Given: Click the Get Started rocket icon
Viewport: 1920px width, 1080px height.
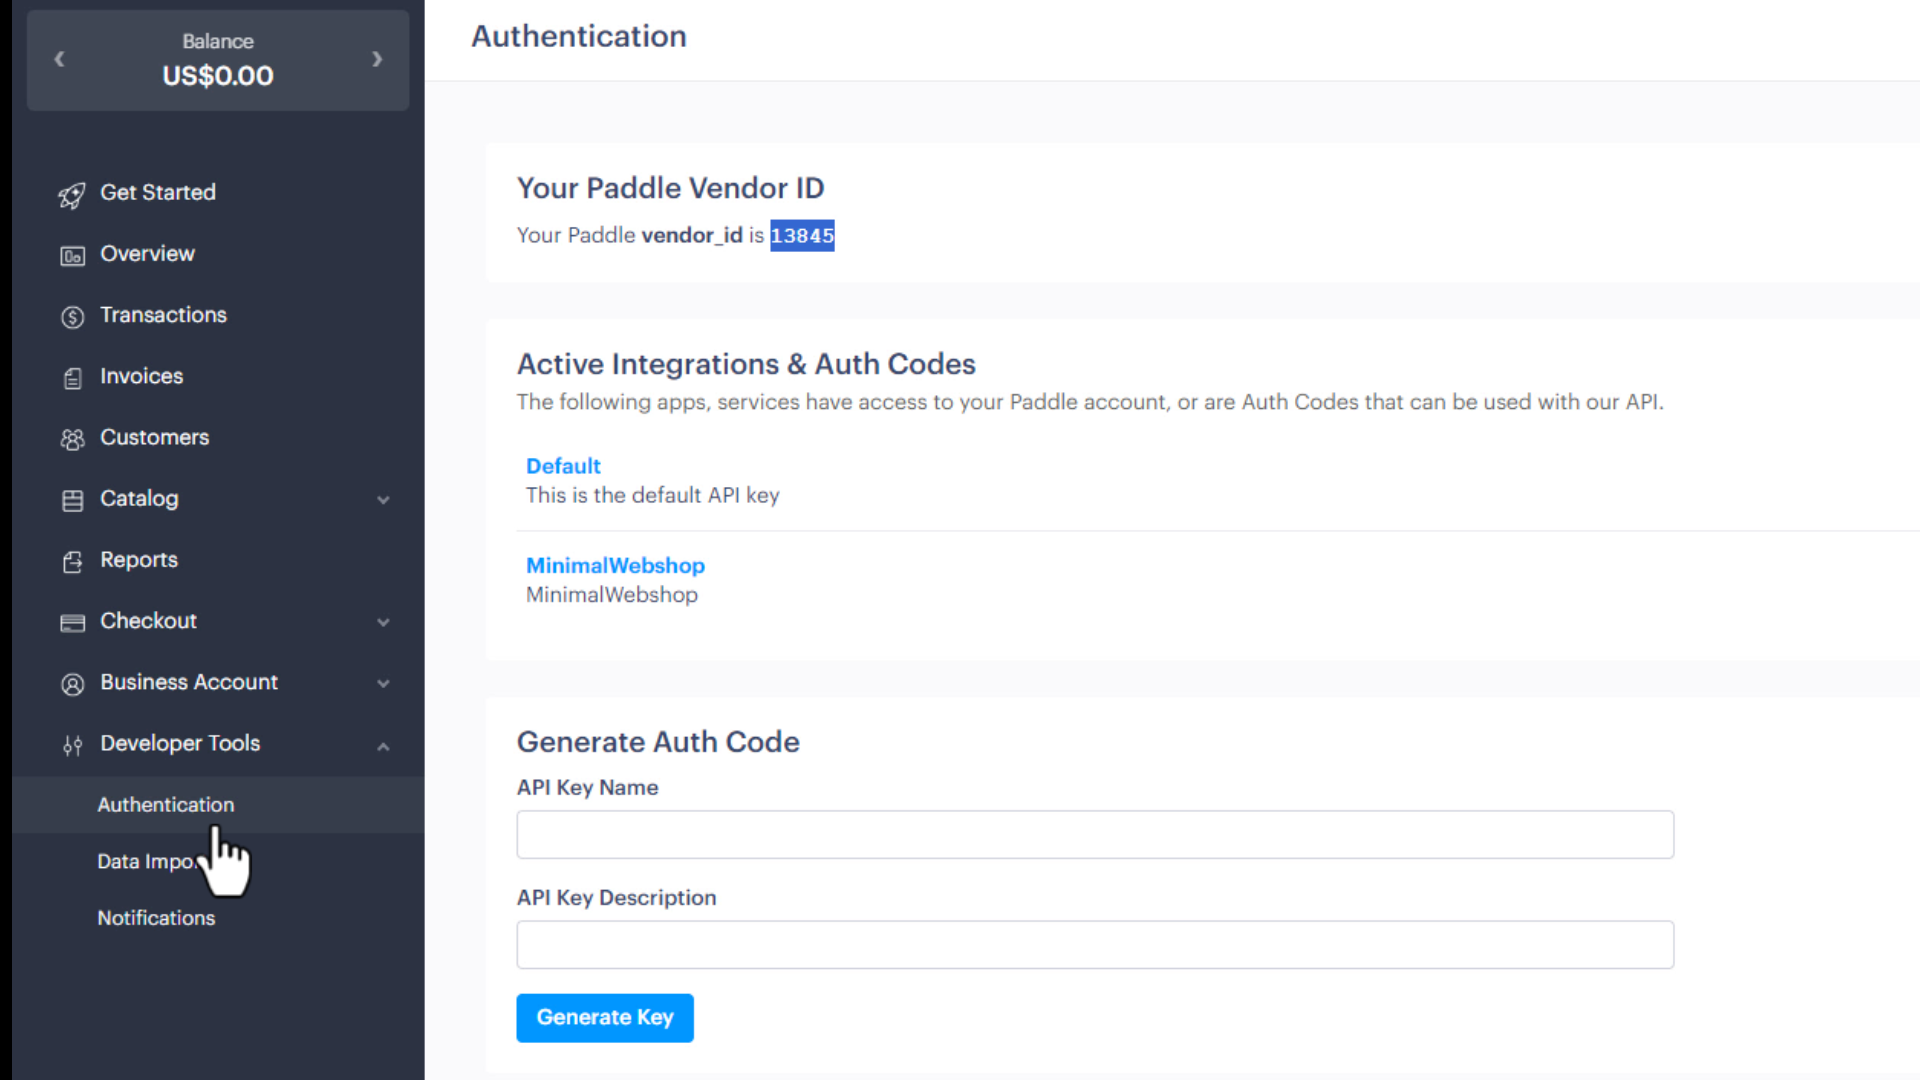Looking at the screenshot, I should click(x=72, y=195).
